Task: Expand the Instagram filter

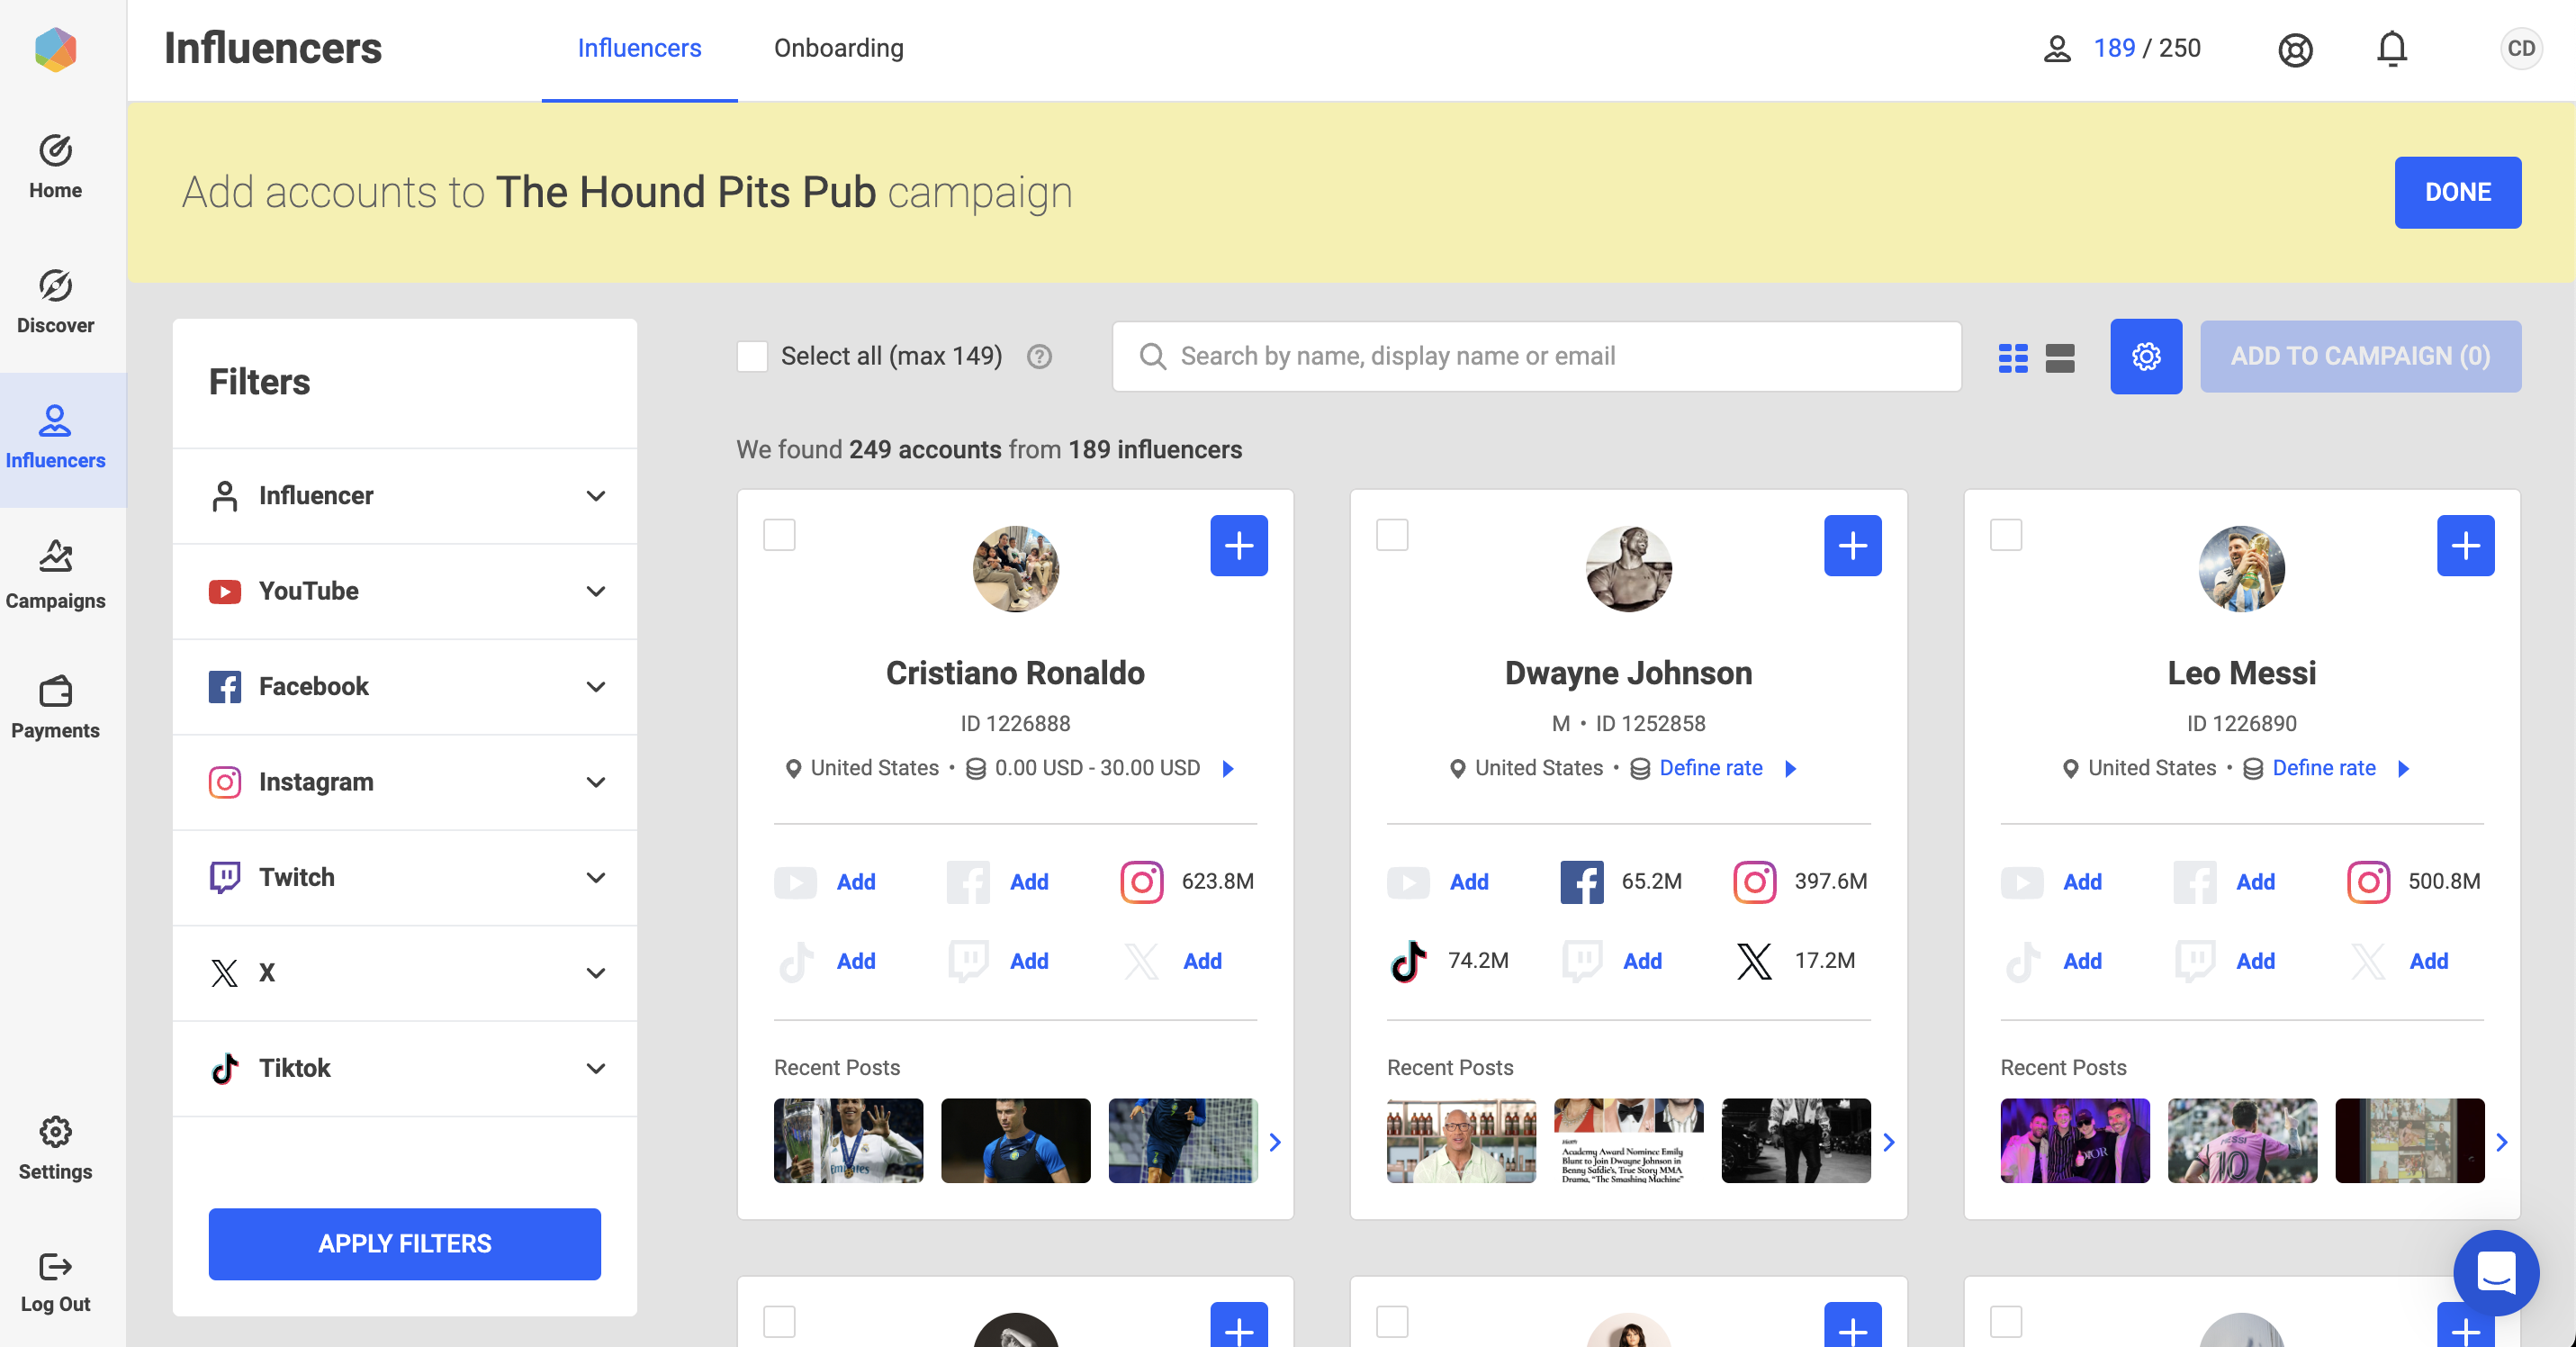Action: click(404, 782)
